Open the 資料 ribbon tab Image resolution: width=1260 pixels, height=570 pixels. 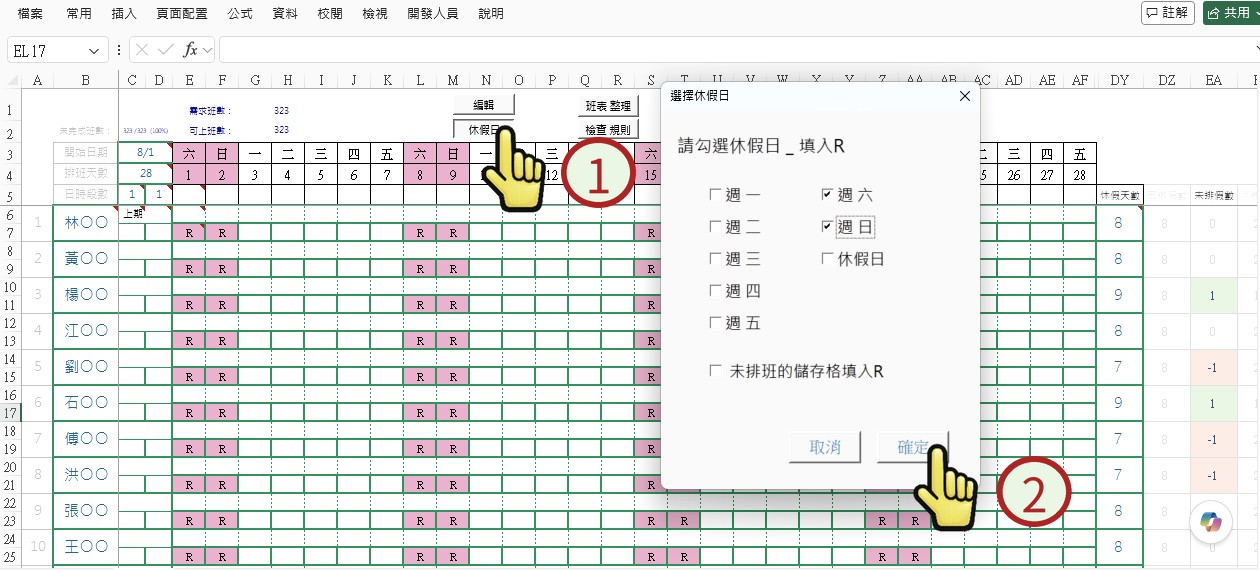tap(286, 14)
